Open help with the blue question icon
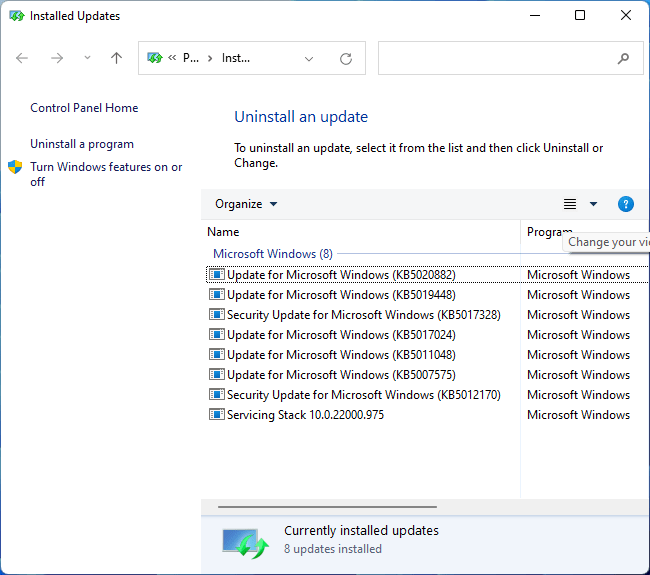Image resolution: width=650 pixels, height=575 pixels. (x=626, y=204)
